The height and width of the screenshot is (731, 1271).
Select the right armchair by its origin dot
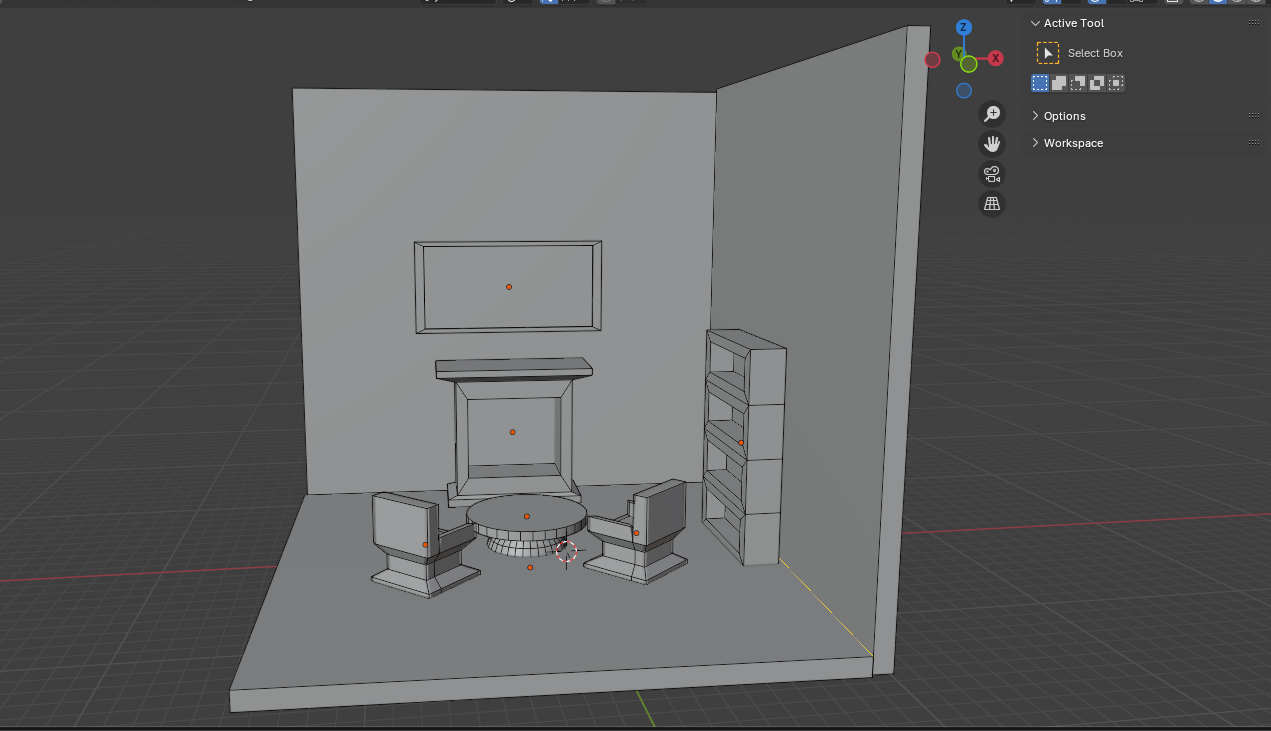pyautogui.click(x=636, y=533)
